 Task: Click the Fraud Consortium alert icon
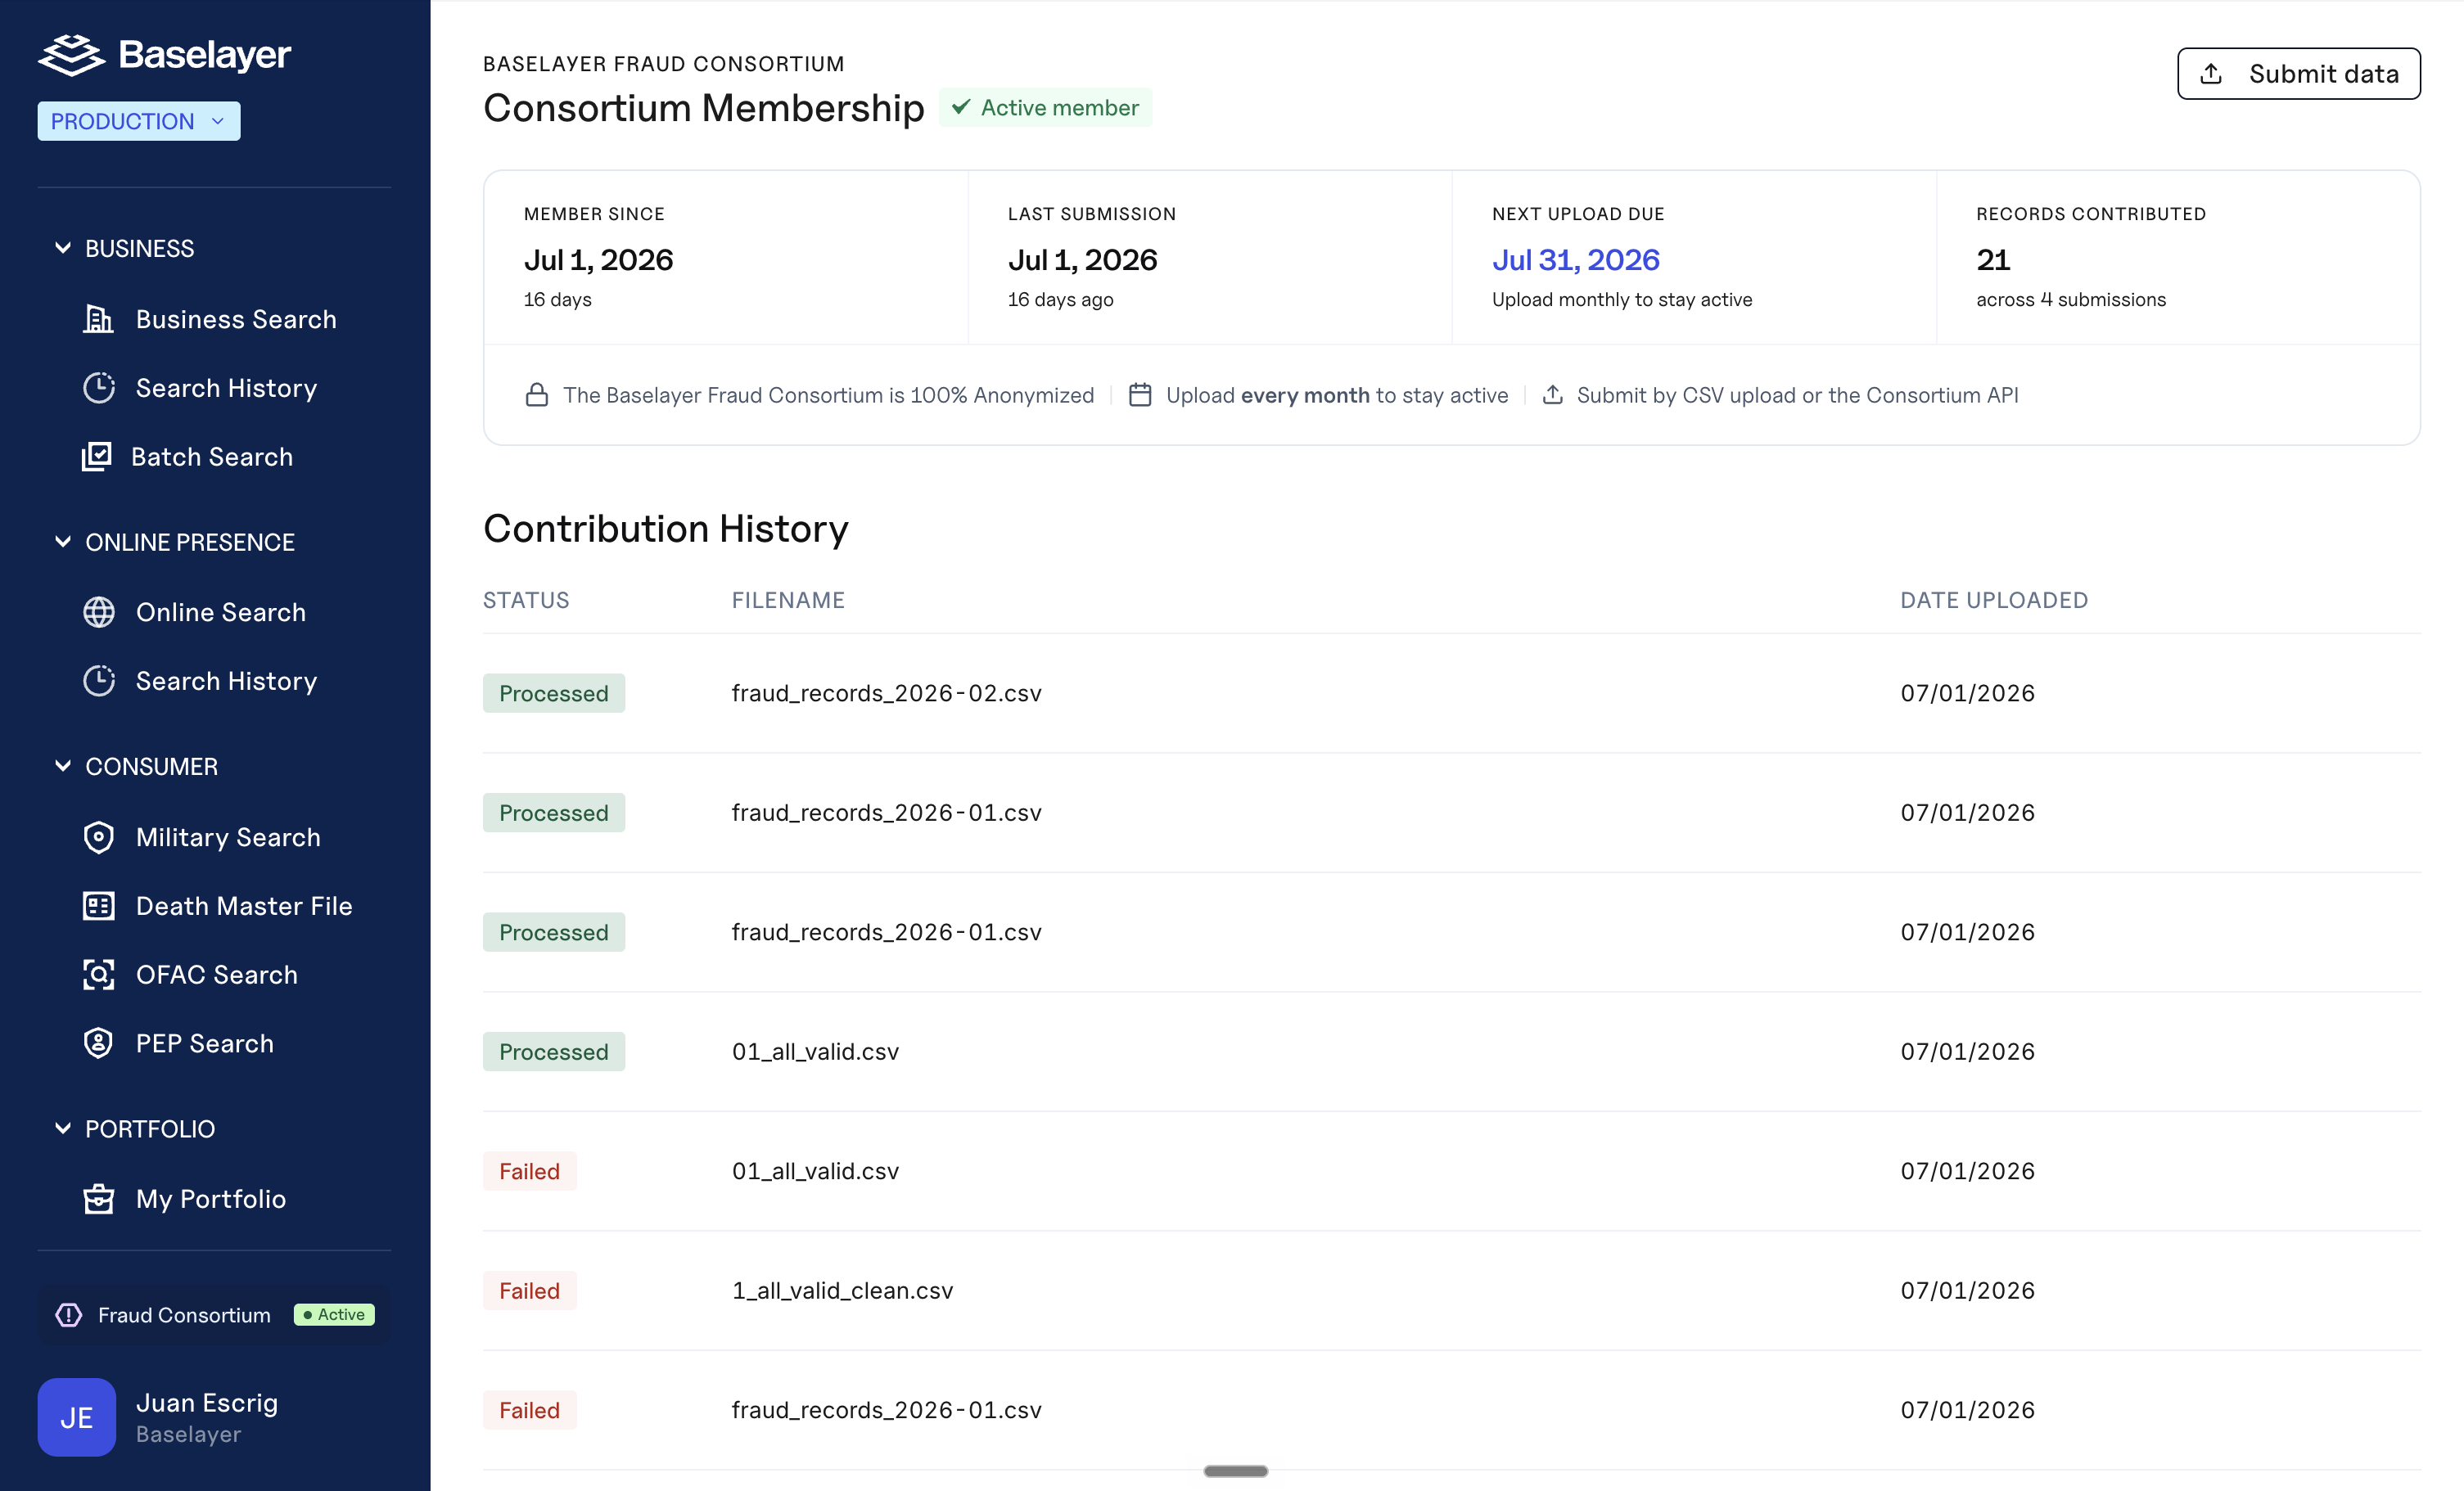click(69, 1315)
